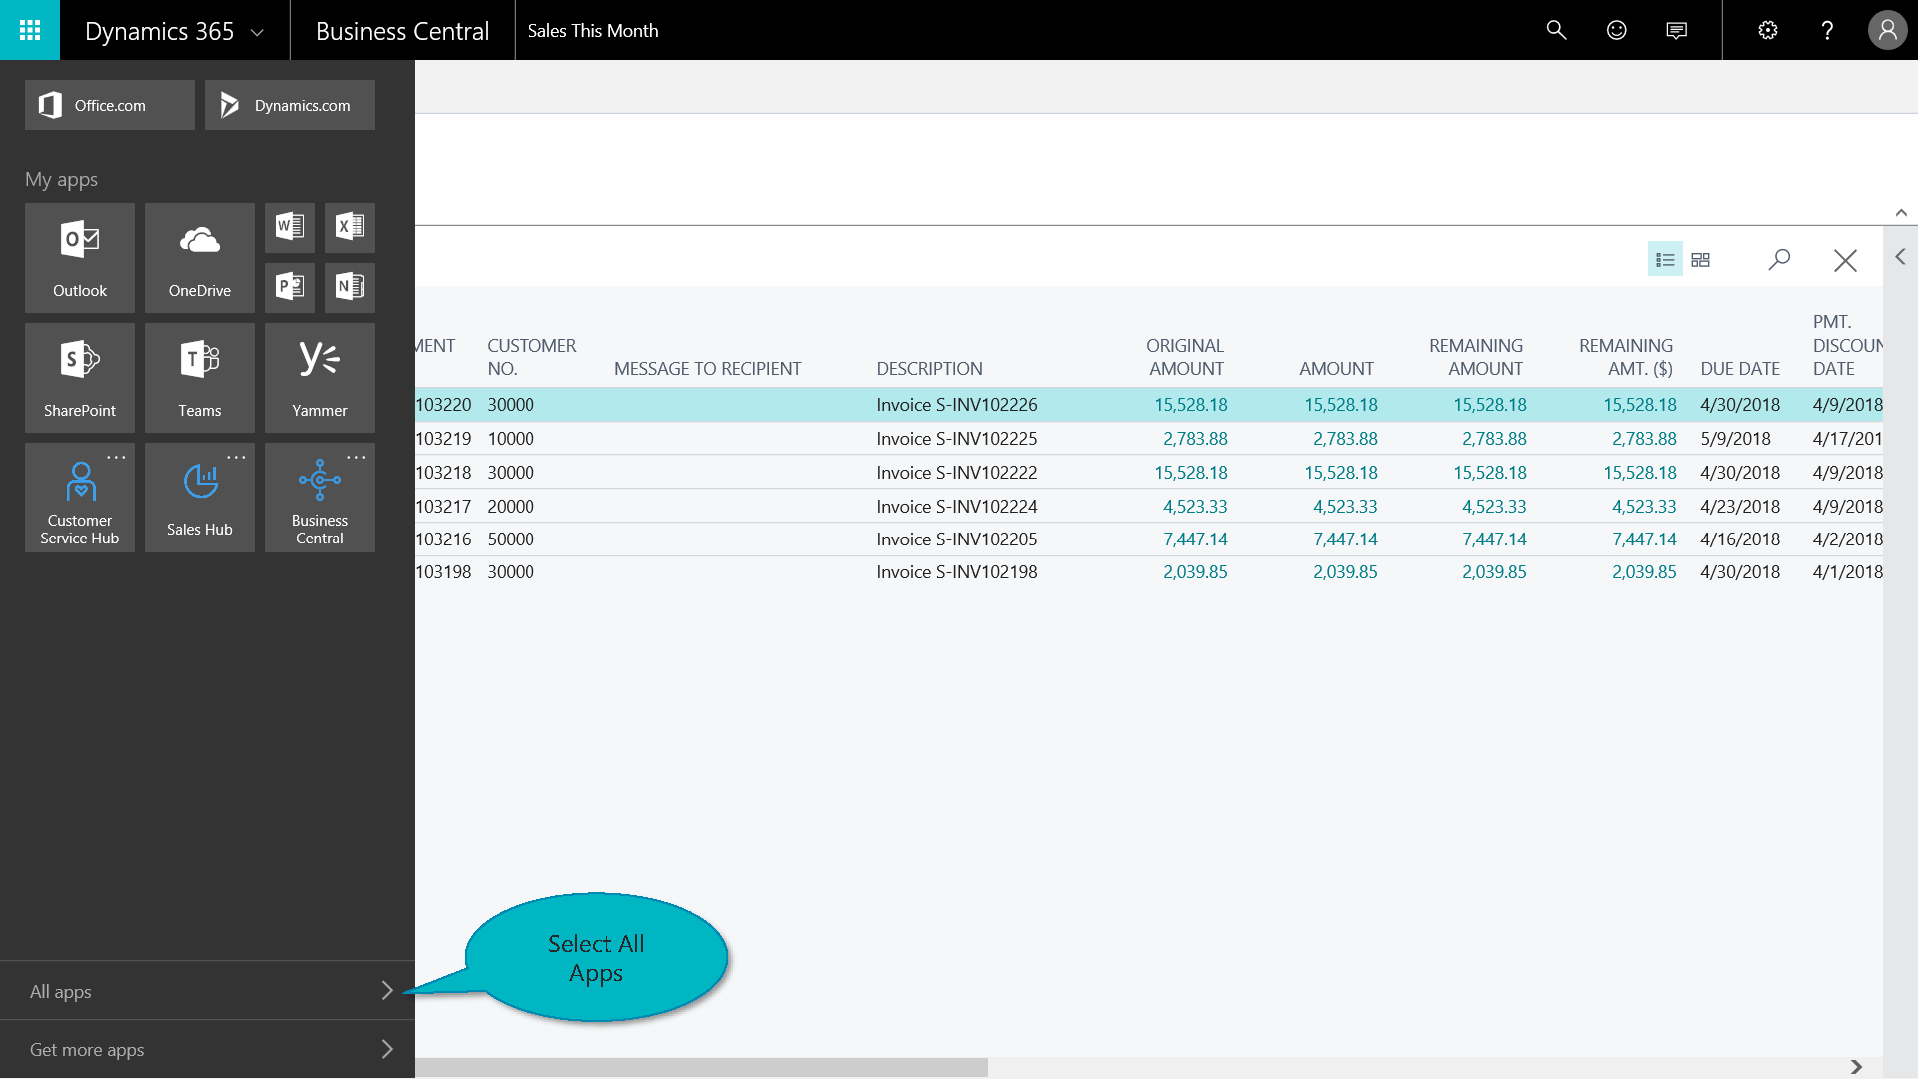Open the Yammer app tile
Screen dimensions: 1918x1079
(320, 377)
